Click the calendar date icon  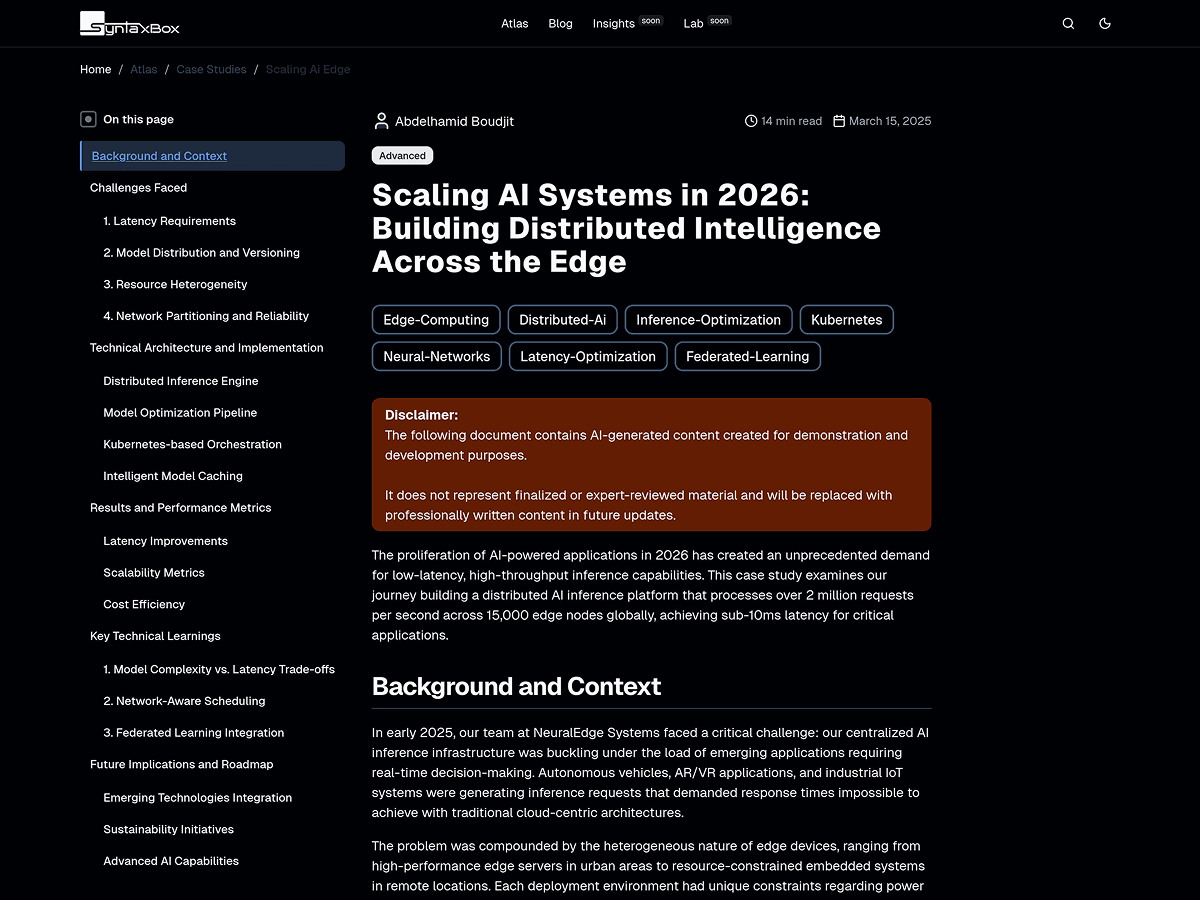pyautogui.click(x=839, y=121)
